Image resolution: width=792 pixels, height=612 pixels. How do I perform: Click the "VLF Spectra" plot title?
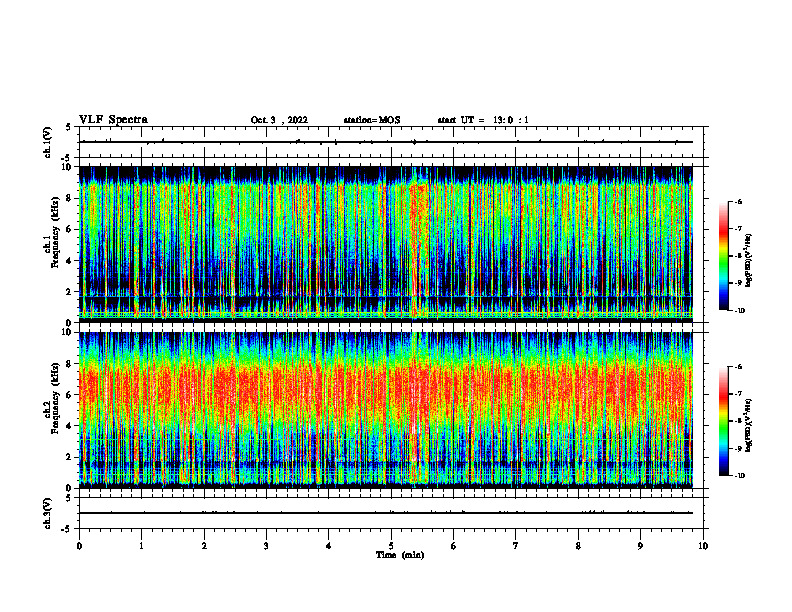(x=113, y=120)
